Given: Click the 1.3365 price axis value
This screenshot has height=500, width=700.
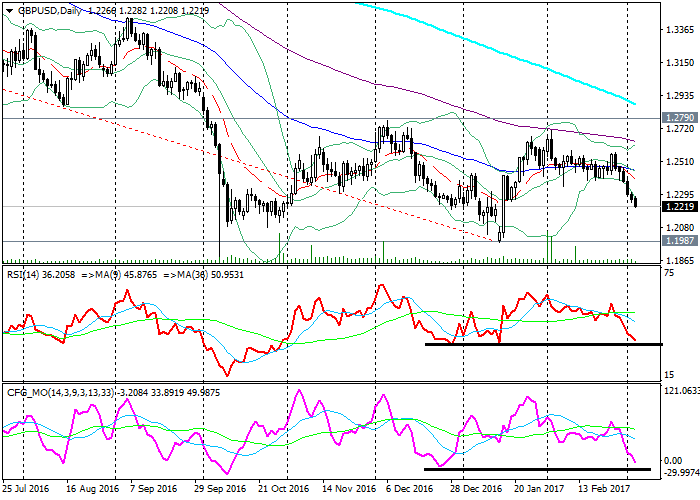Looking at the screenshot, I should (680, 30).
